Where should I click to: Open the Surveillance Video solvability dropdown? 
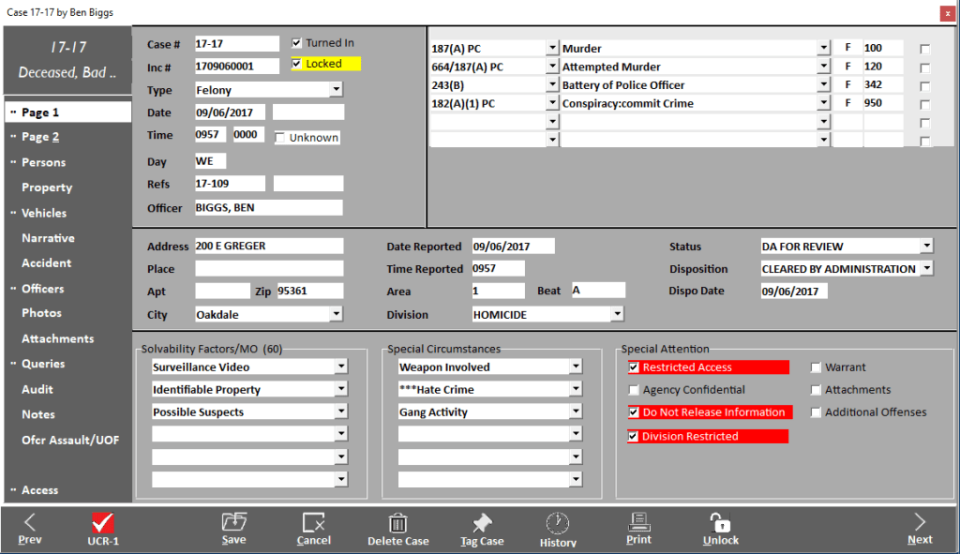click(x=341, y=367)
